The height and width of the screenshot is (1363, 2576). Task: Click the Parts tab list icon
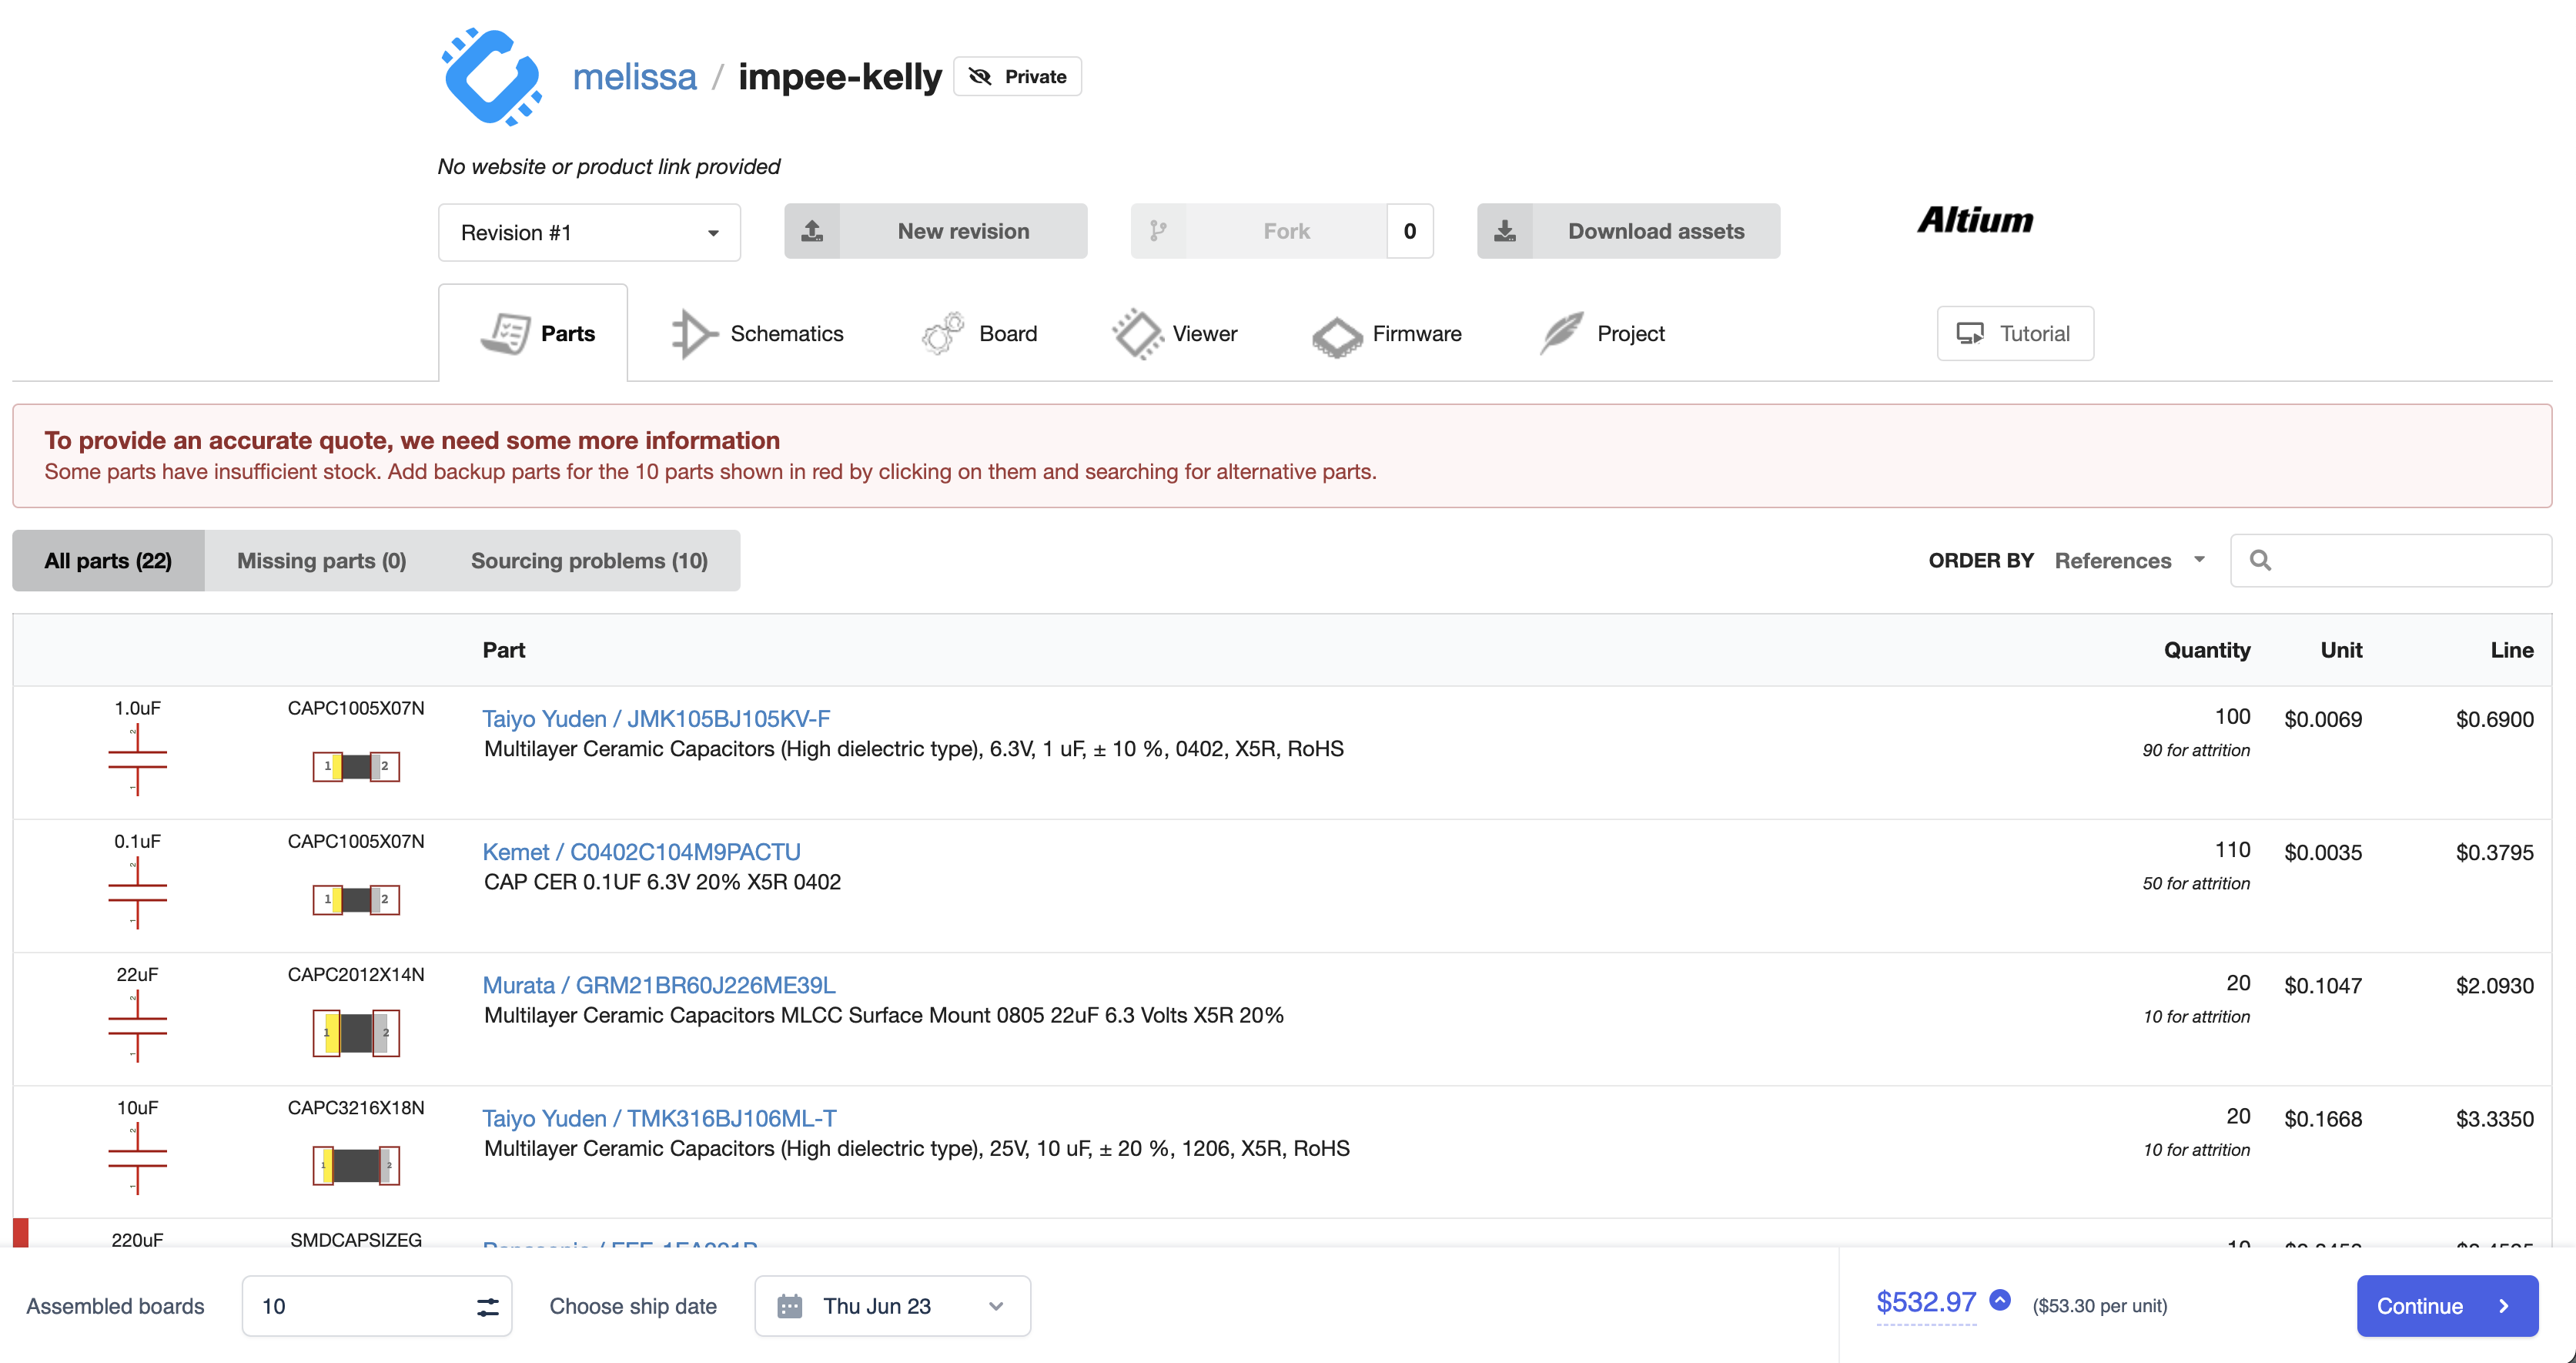[506, 333]
